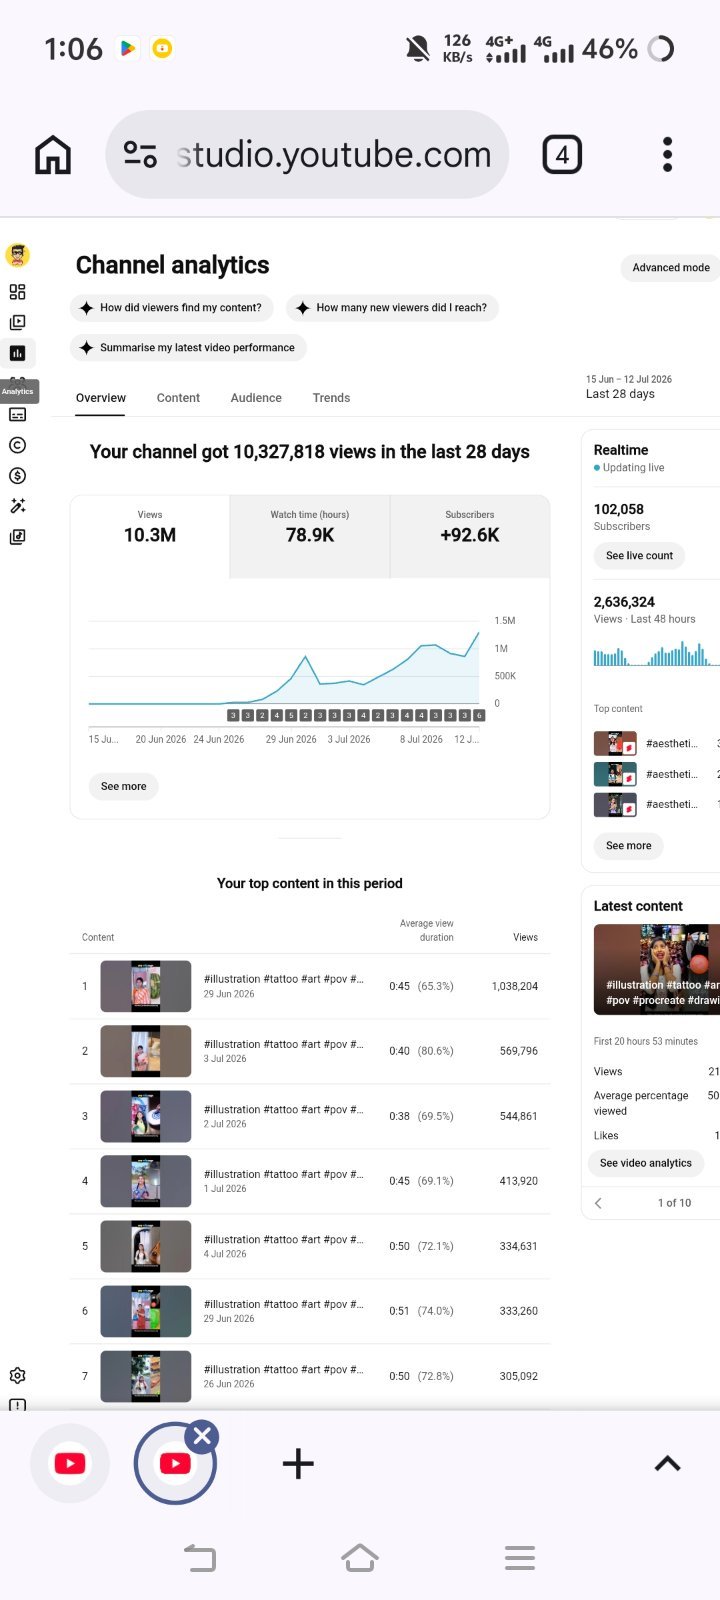The image size is (720, 1600).
Task: Switch to the Overview tab
Action: 101,398
